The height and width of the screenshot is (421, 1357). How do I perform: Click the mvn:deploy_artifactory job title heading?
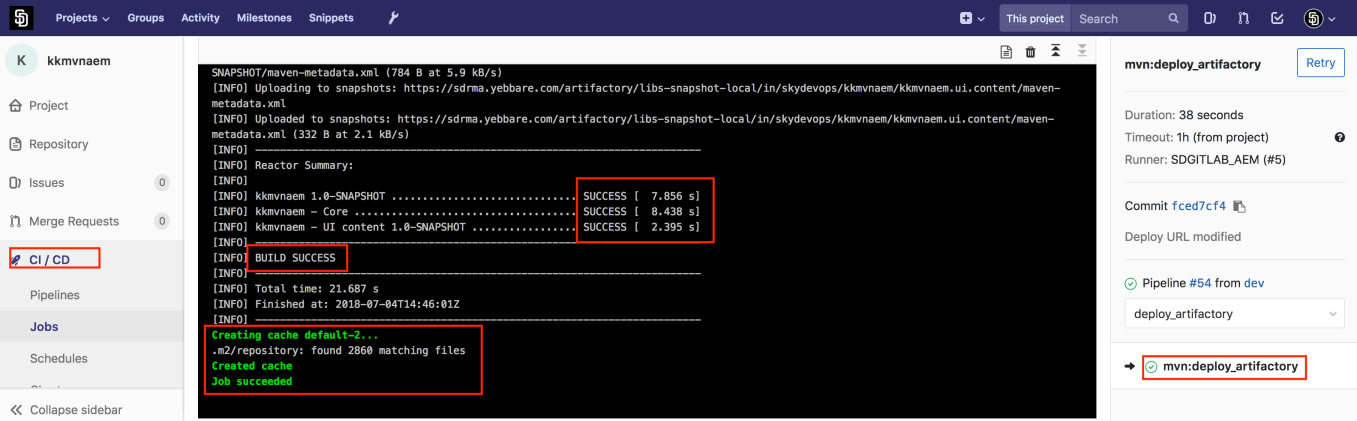point(1193,64)
